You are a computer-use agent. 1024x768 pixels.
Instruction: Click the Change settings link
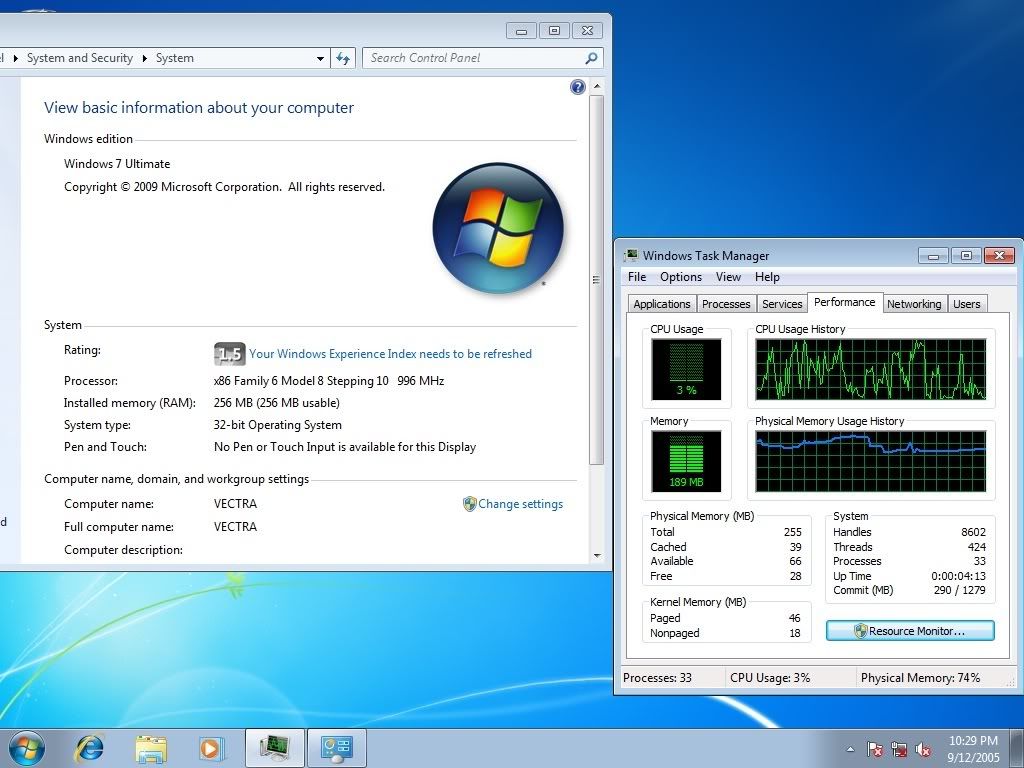tap(520, 504)
